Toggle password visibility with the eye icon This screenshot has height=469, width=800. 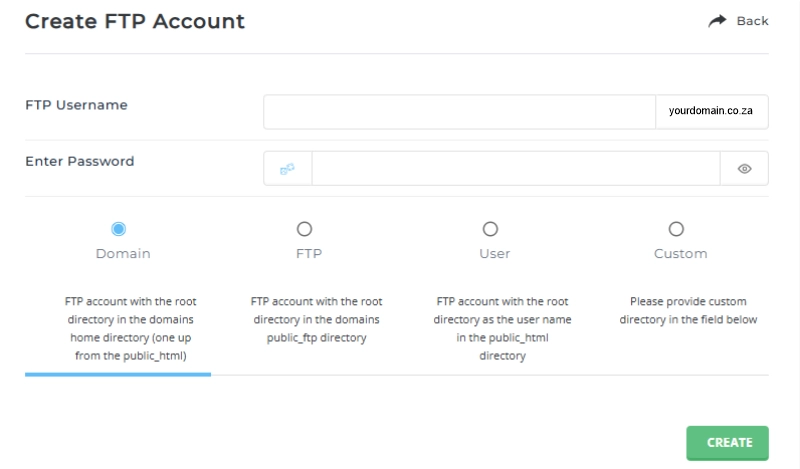(744, 169)
